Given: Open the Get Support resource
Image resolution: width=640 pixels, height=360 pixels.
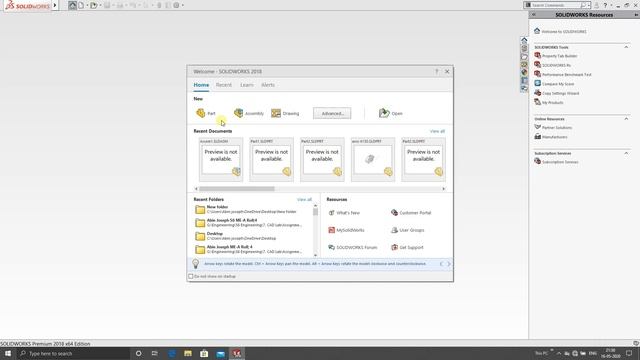Looking at the screenshot, I should [407, 247].
